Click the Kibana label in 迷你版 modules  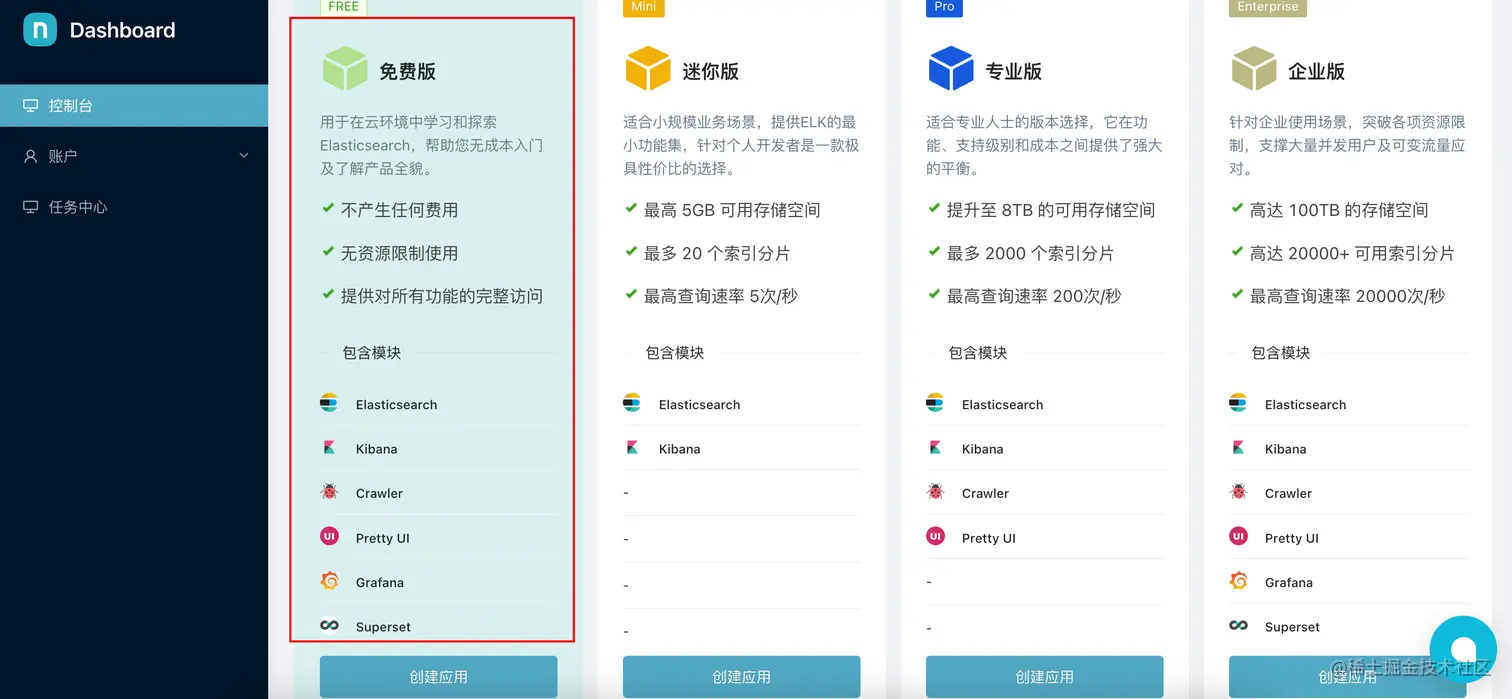click(x=679, y=449)
